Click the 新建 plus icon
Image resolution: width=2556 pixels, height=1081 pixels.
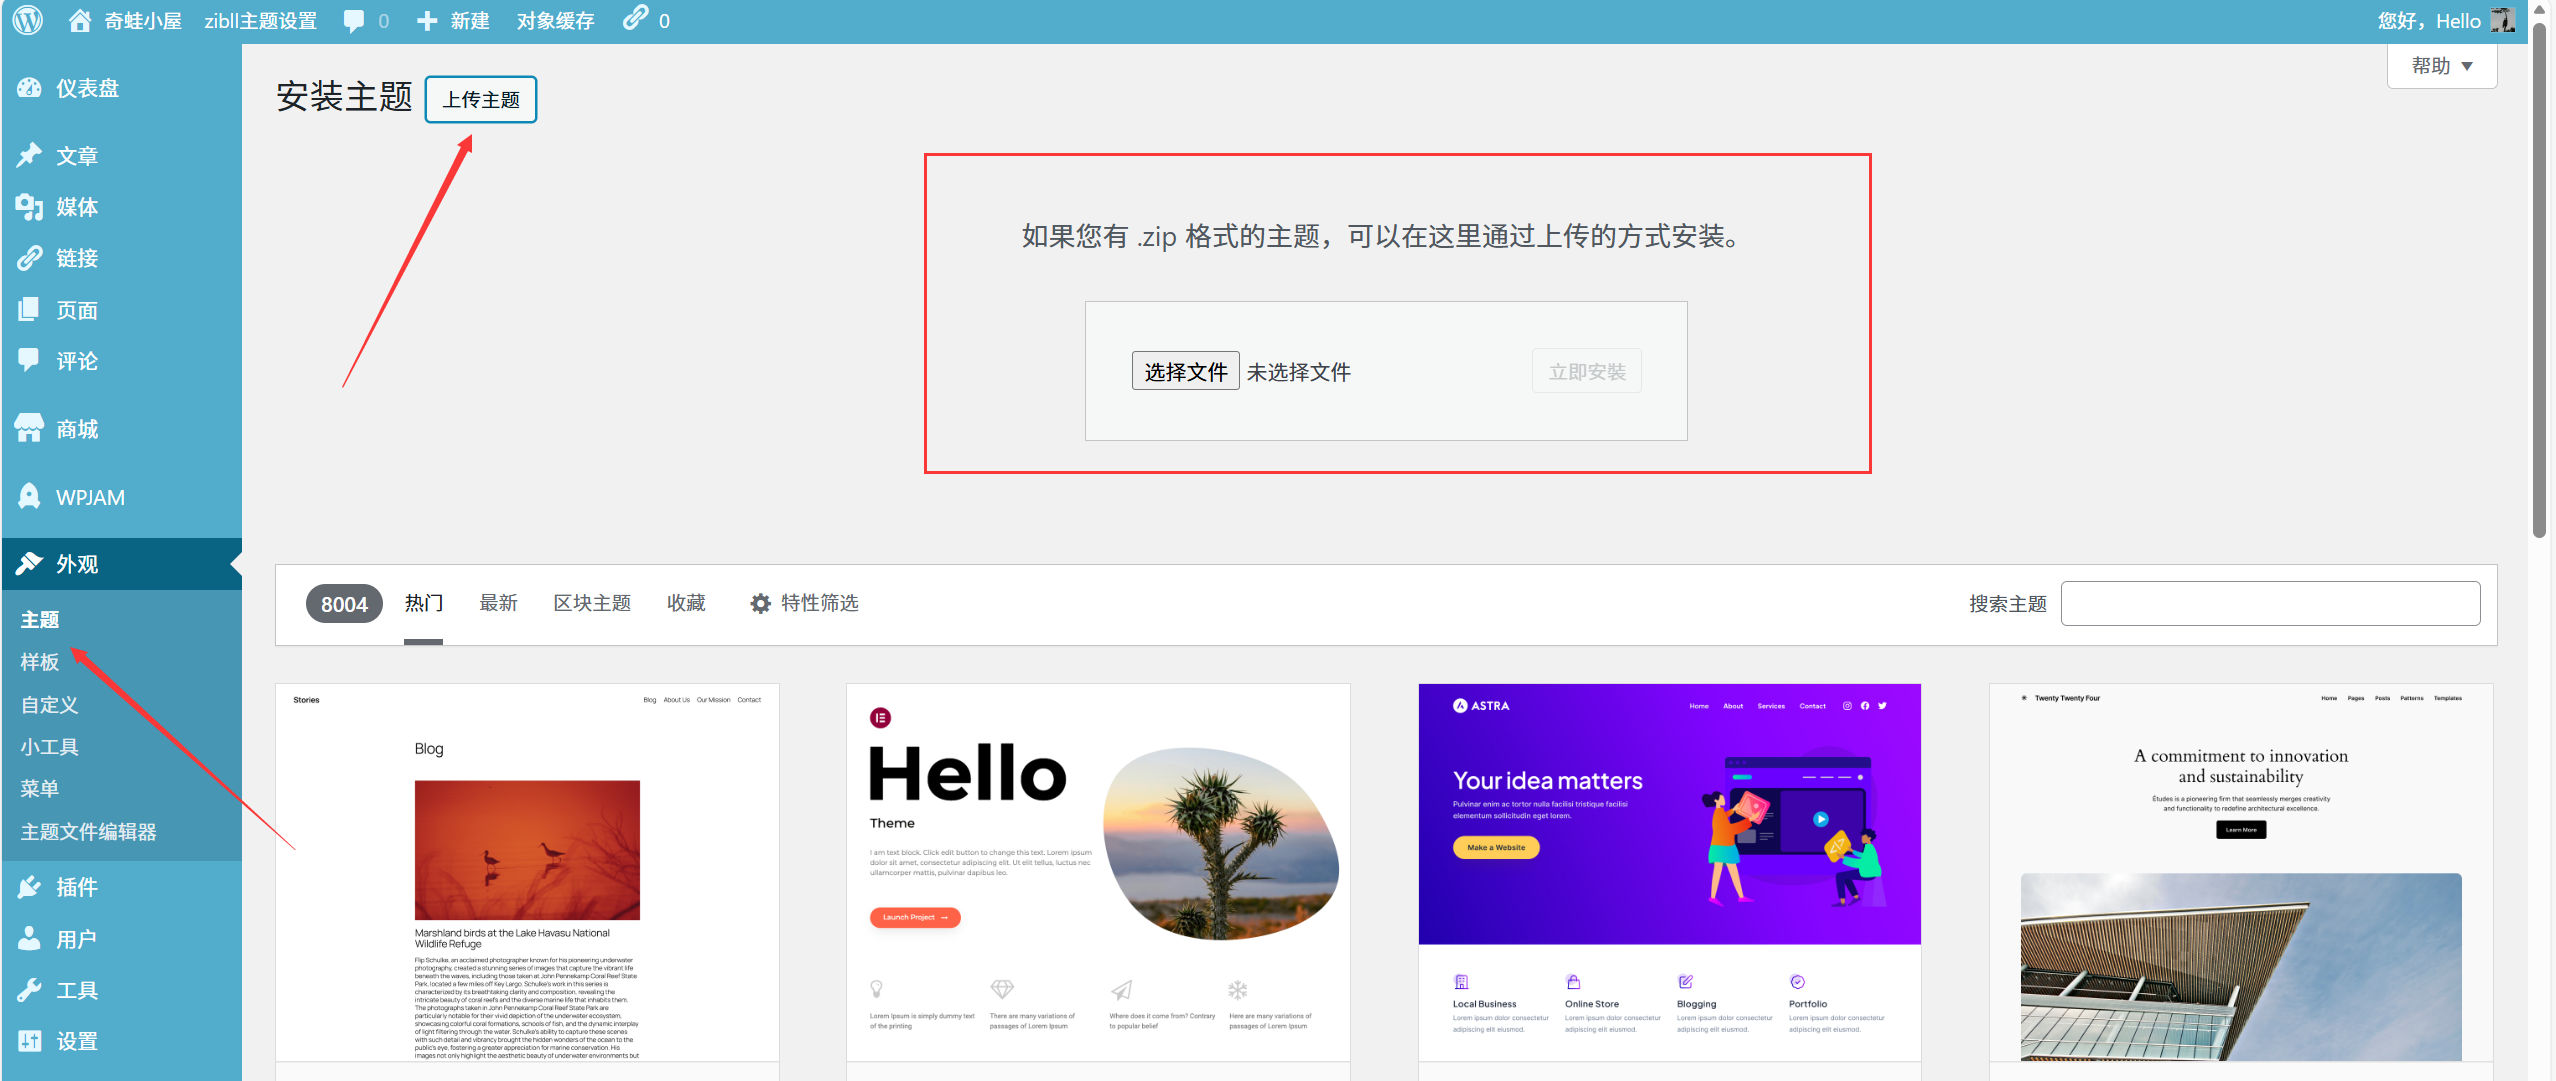(427, 20)
